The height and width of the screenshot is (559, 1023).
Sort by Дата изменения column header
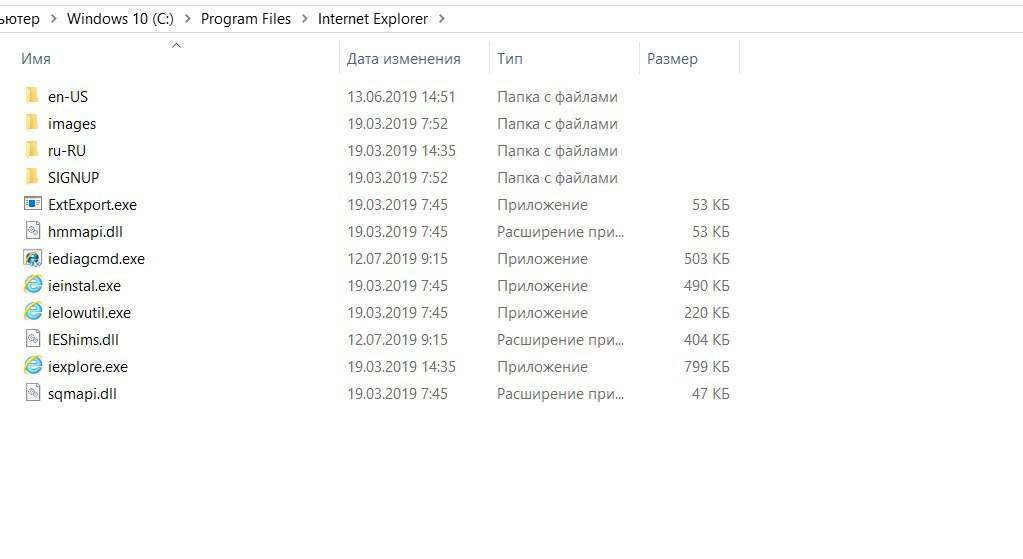pos(404,59)
